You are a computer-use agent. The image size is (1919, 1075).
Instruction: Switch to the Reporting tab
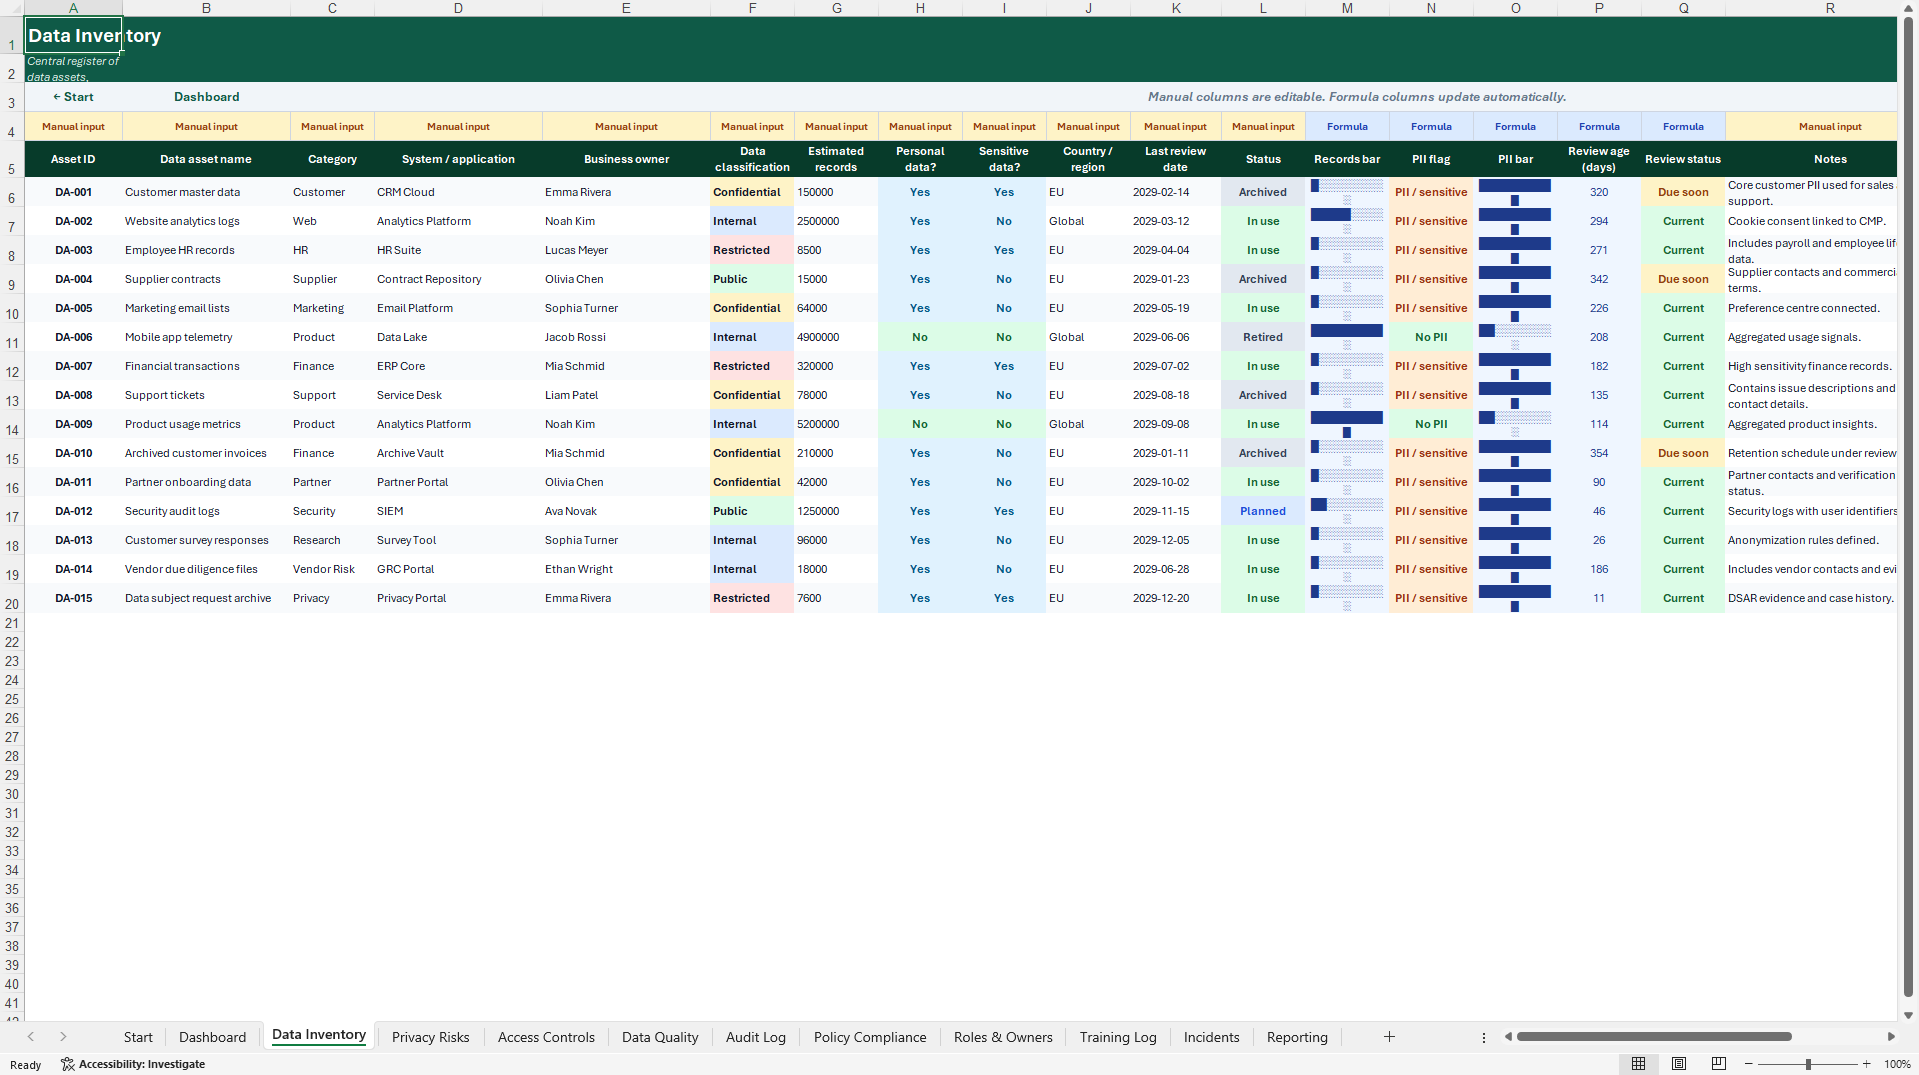pos(1297,1037)
